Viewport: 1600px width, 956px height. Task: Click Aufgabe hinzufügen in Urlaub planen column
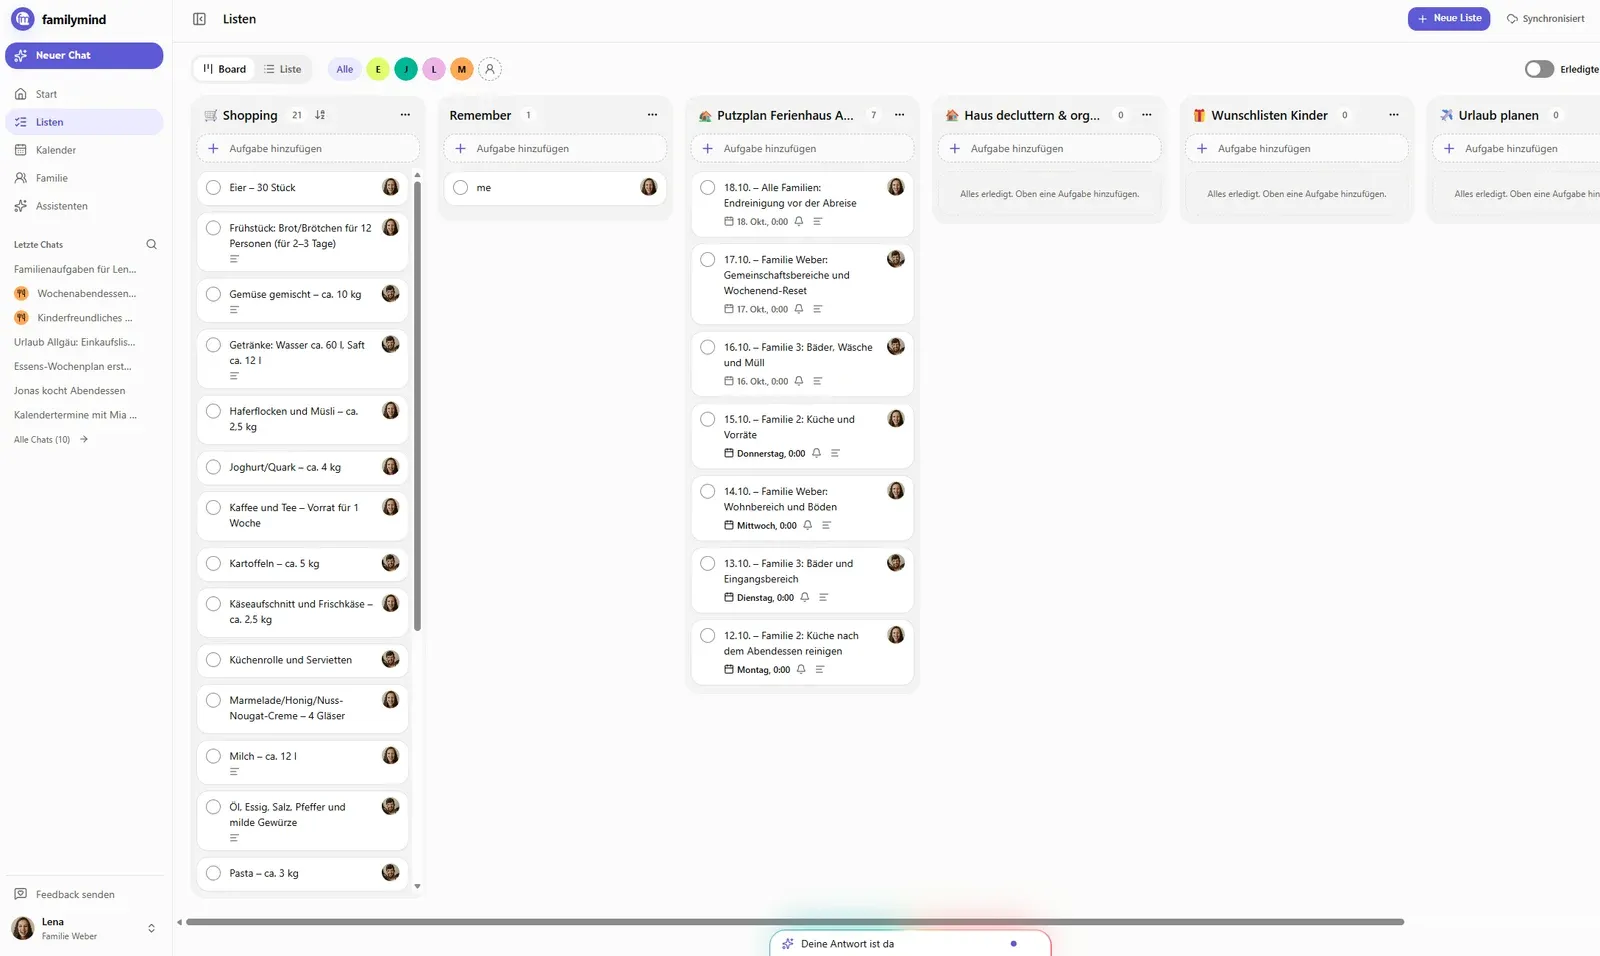point(1516,148)
